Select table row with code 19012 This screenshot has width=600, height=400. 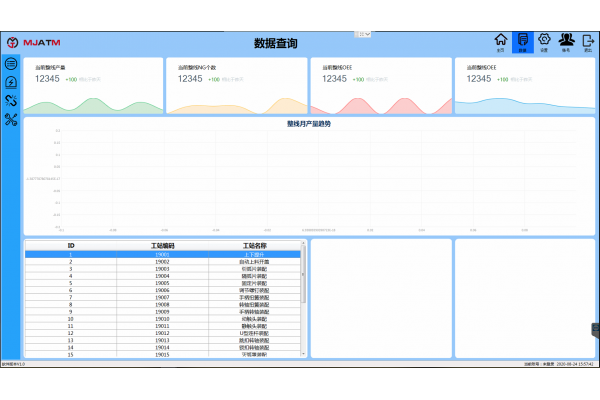pos(163,333)
